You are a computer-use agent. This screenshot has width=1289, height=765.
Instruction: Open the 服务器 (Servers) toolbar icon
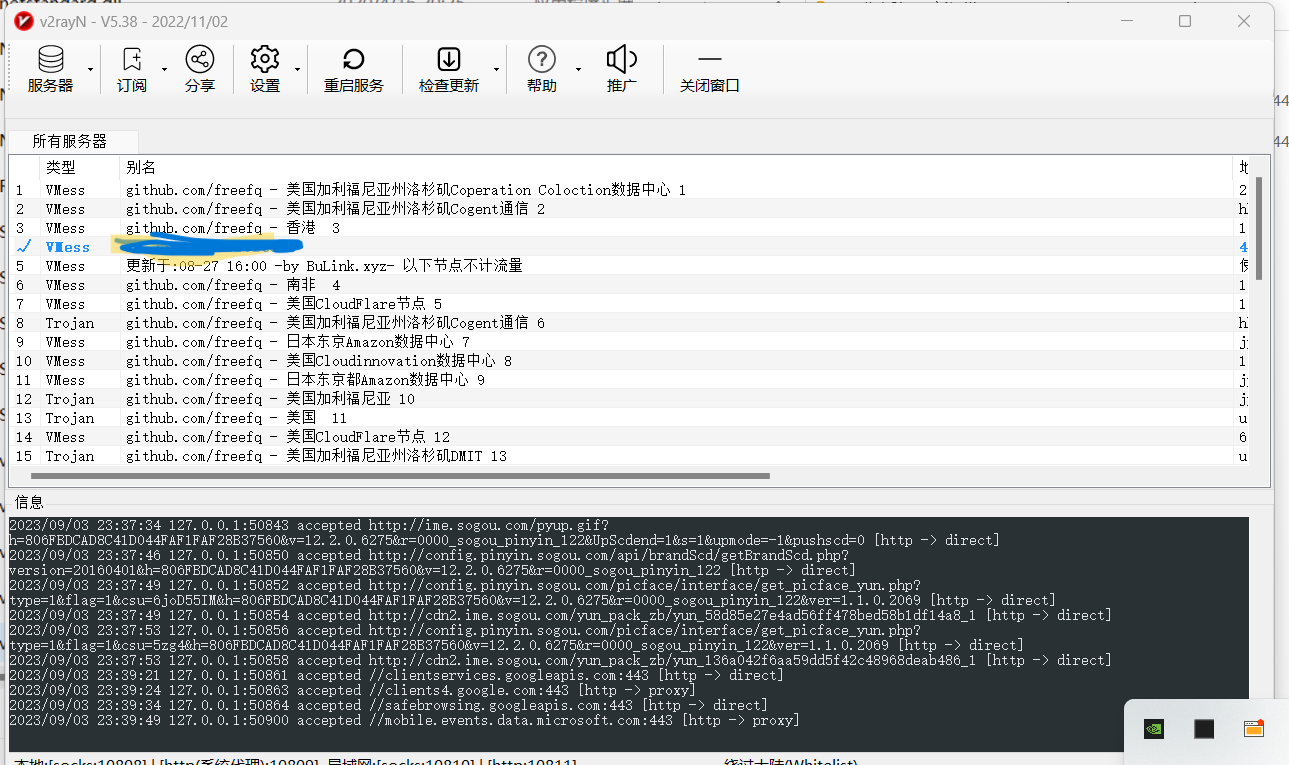tap(50, 59)
